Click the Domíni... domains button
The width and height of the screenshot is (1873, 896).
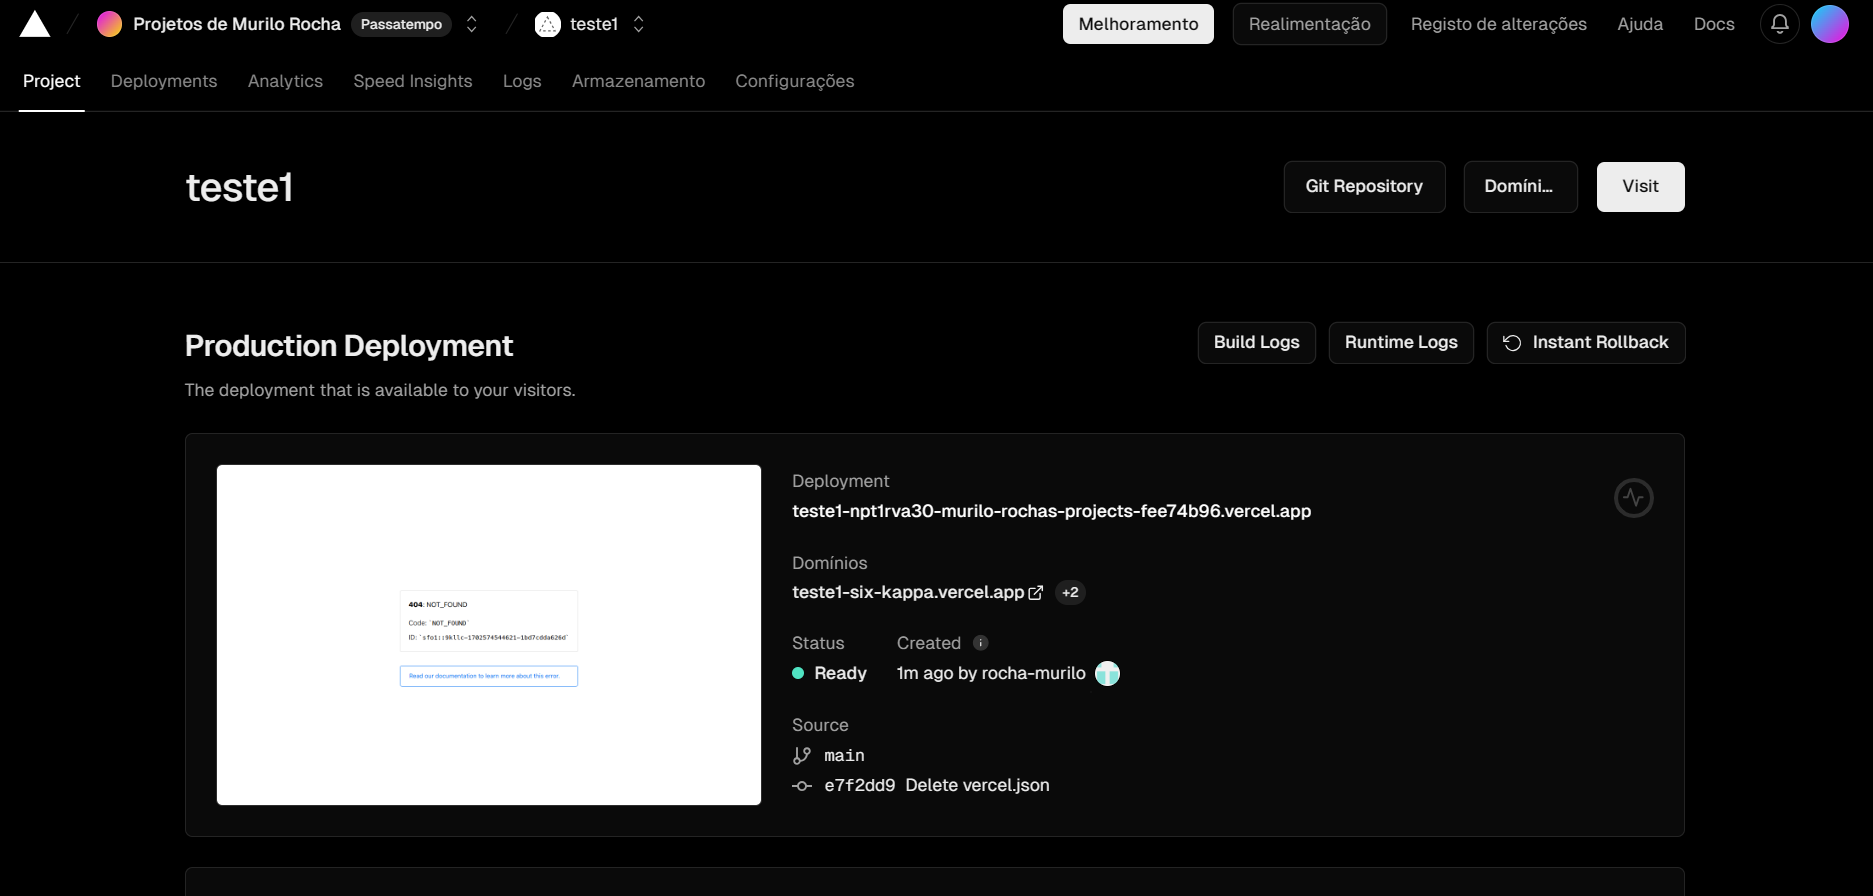[1520, 187]
